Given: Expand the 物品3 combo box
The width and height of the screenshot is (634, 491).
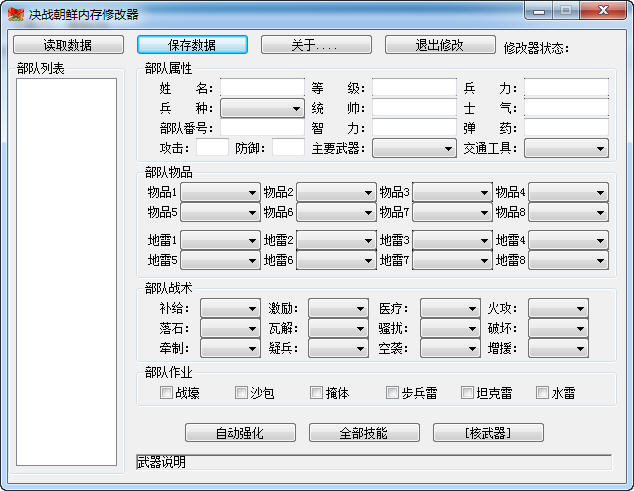Looking at the screenshot, I should click(x=452, y=193).
